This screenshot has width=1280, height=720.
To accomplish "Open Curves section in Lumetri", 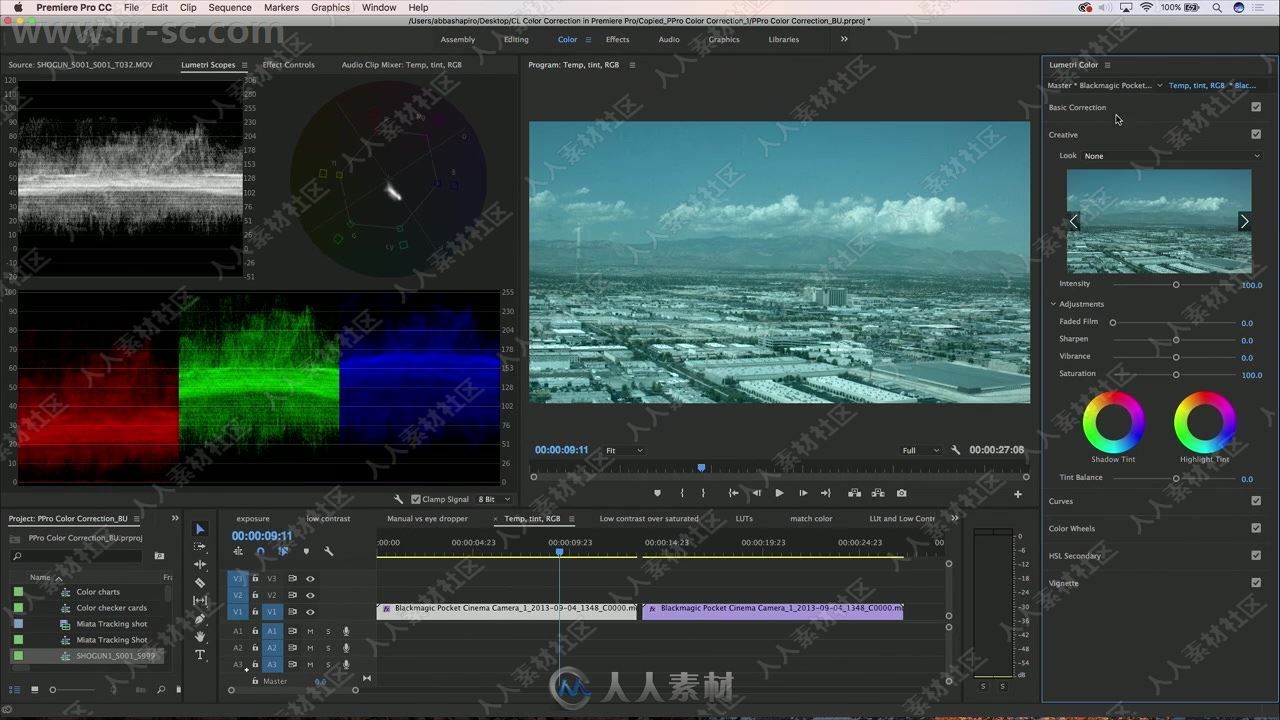I will (x=1061, y=501).
